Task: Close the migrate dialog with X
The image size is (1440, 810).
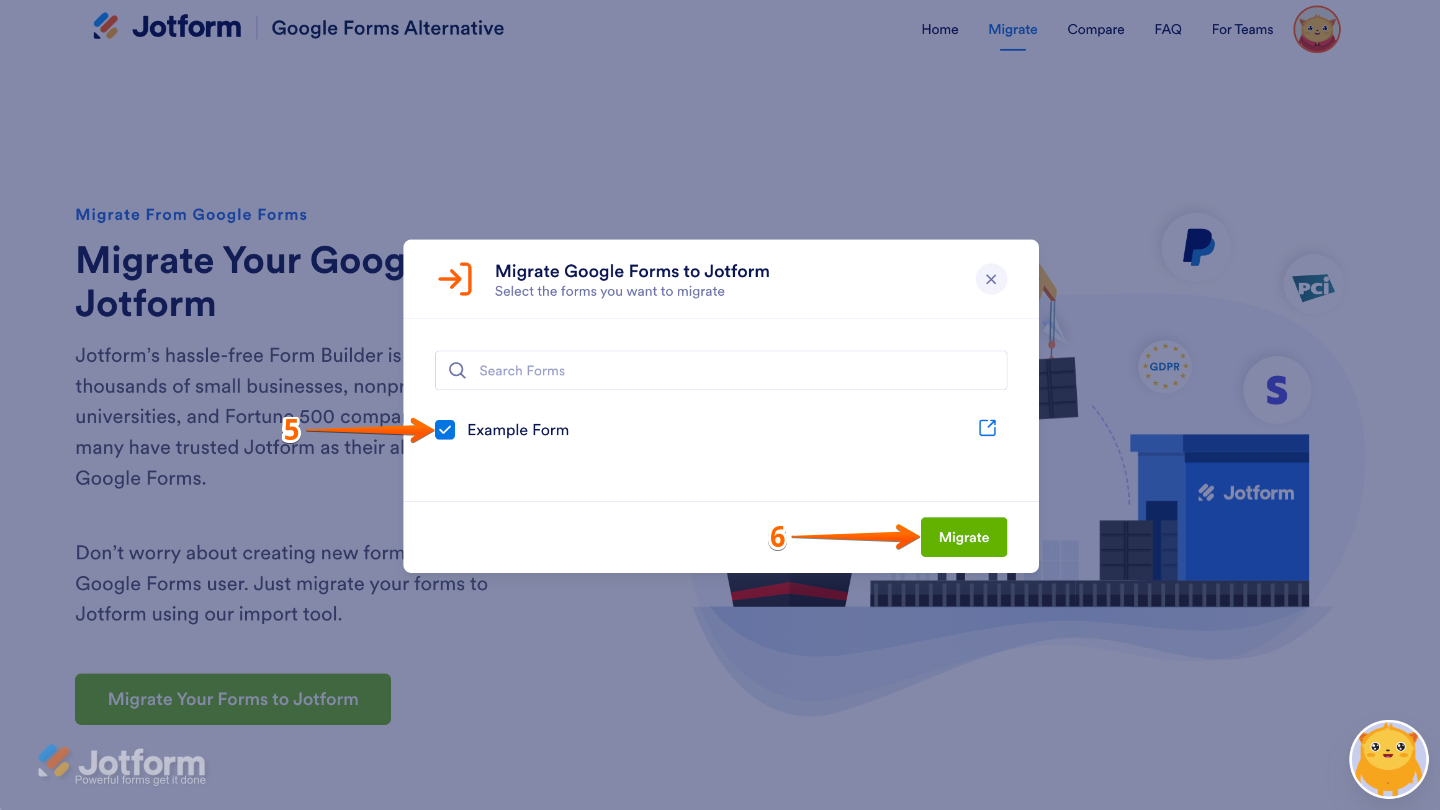Action: coord(991,279)
